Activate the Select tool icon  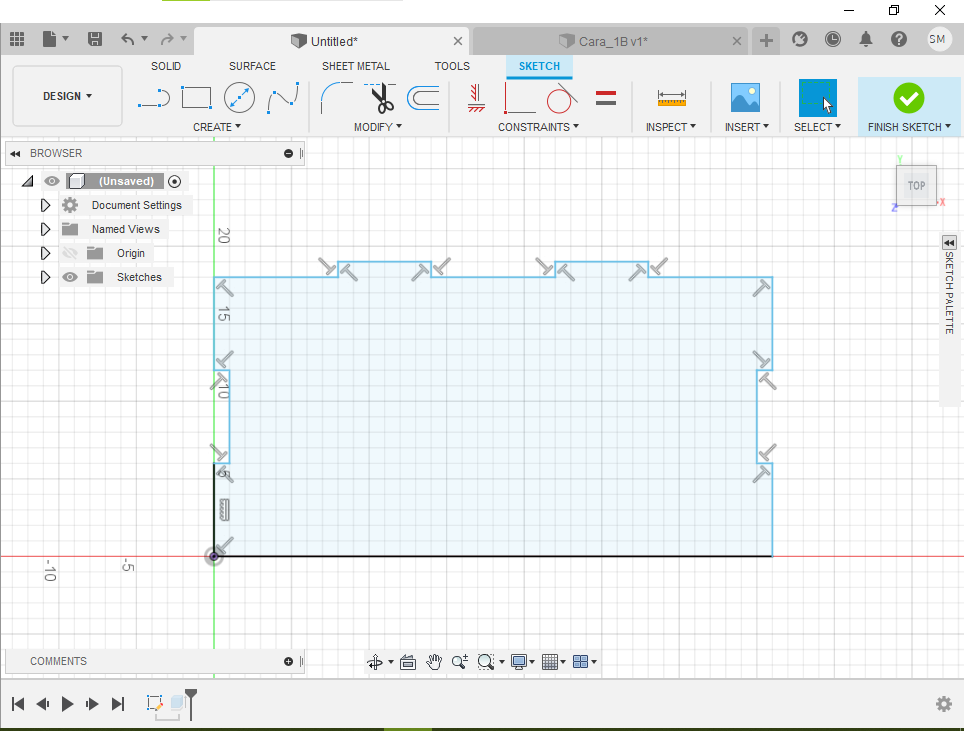point(818,98)
